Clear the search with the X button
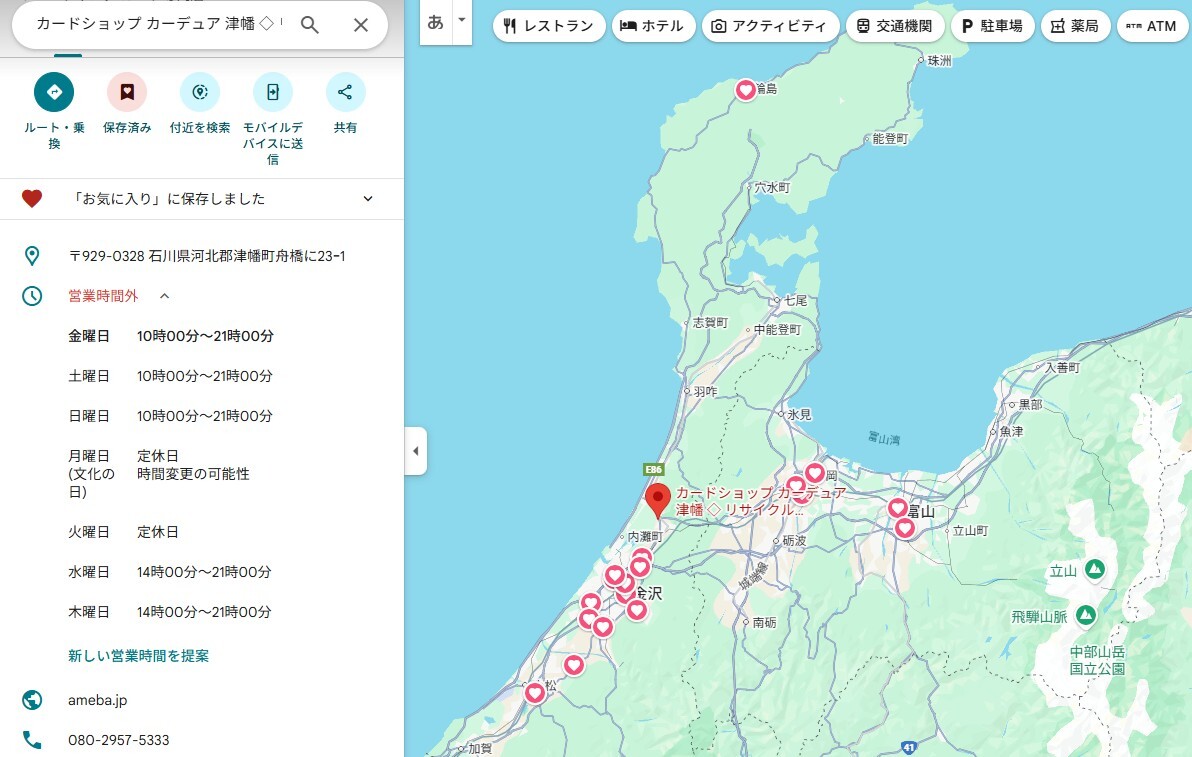The height and width of the screenshot is (757, 1192). coord(361,25)
